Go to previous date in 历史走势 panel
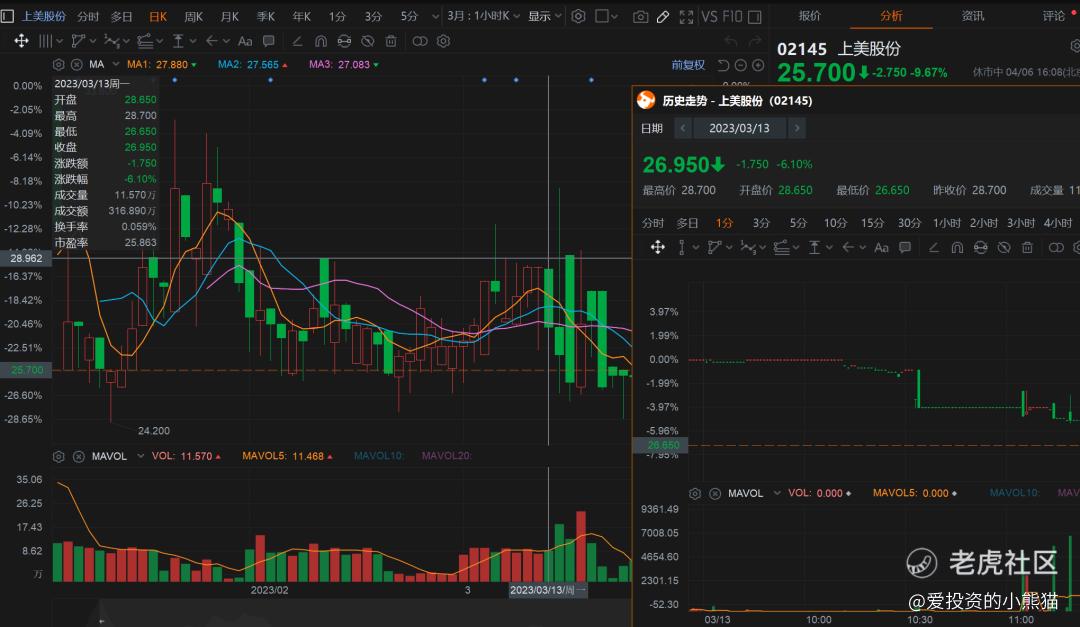Image resolution: width=1080 pixels, height=627 pixels. click(683, 127)
